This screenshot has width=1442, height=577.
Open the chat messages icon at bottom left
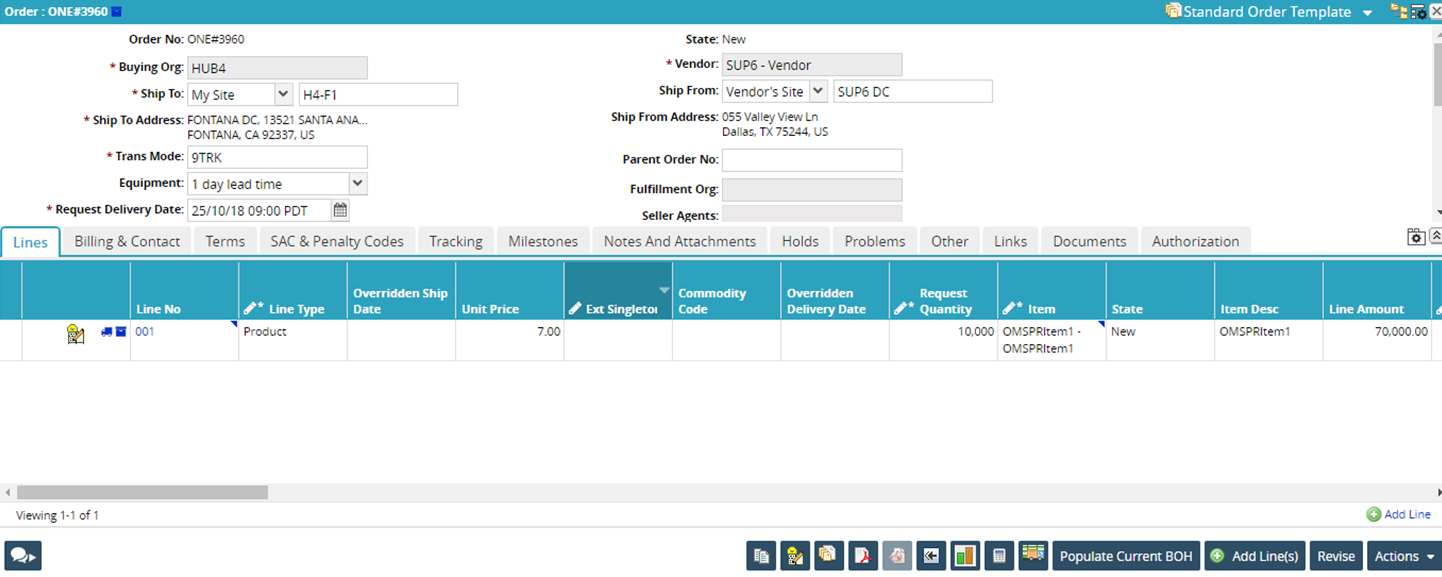pos(22,556)
